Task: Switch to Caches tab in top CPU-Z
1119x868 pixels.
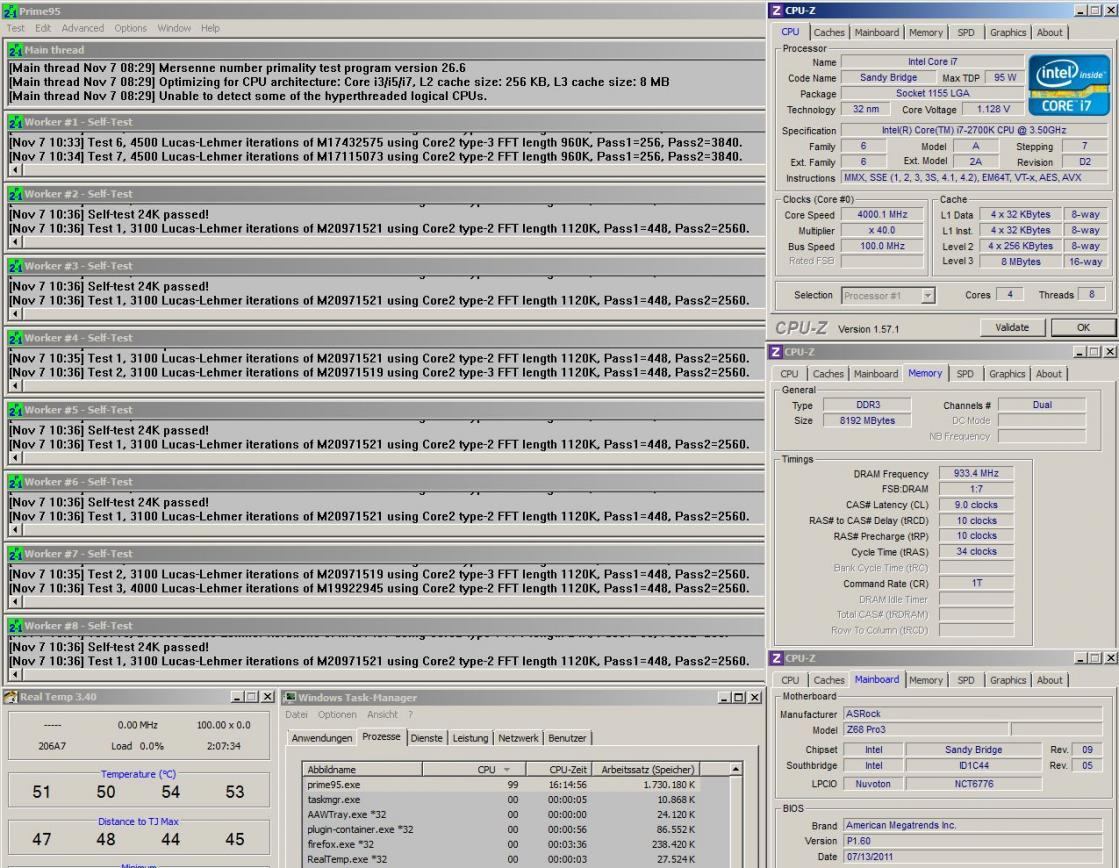Action: 829,33
